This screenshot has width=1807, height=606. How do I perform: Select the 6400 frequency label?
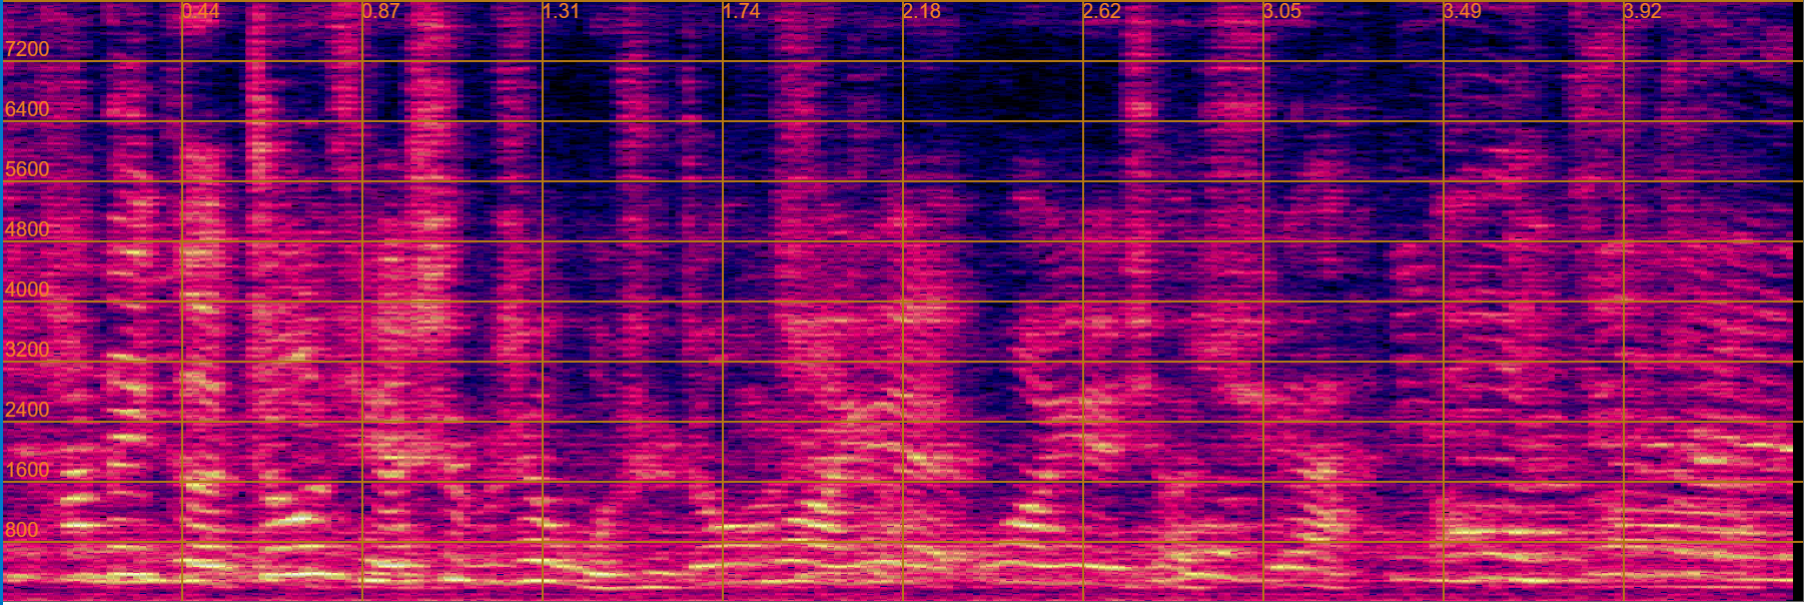[27, 109]
